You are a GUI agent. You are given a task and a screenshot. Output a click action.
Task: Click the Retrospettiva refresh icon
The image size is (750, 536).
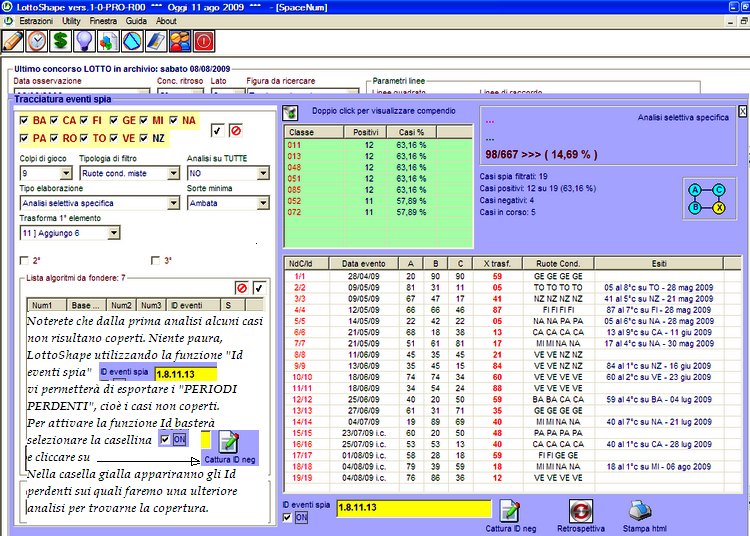pyautogui.click(x=581, y=511)
